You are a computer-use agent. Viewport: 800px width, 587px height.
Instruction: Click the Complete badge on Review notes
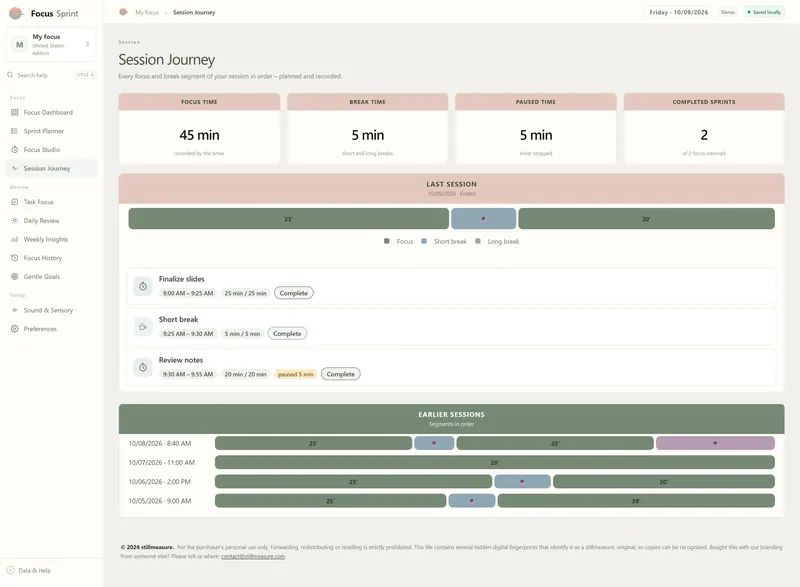coord(341,374)
